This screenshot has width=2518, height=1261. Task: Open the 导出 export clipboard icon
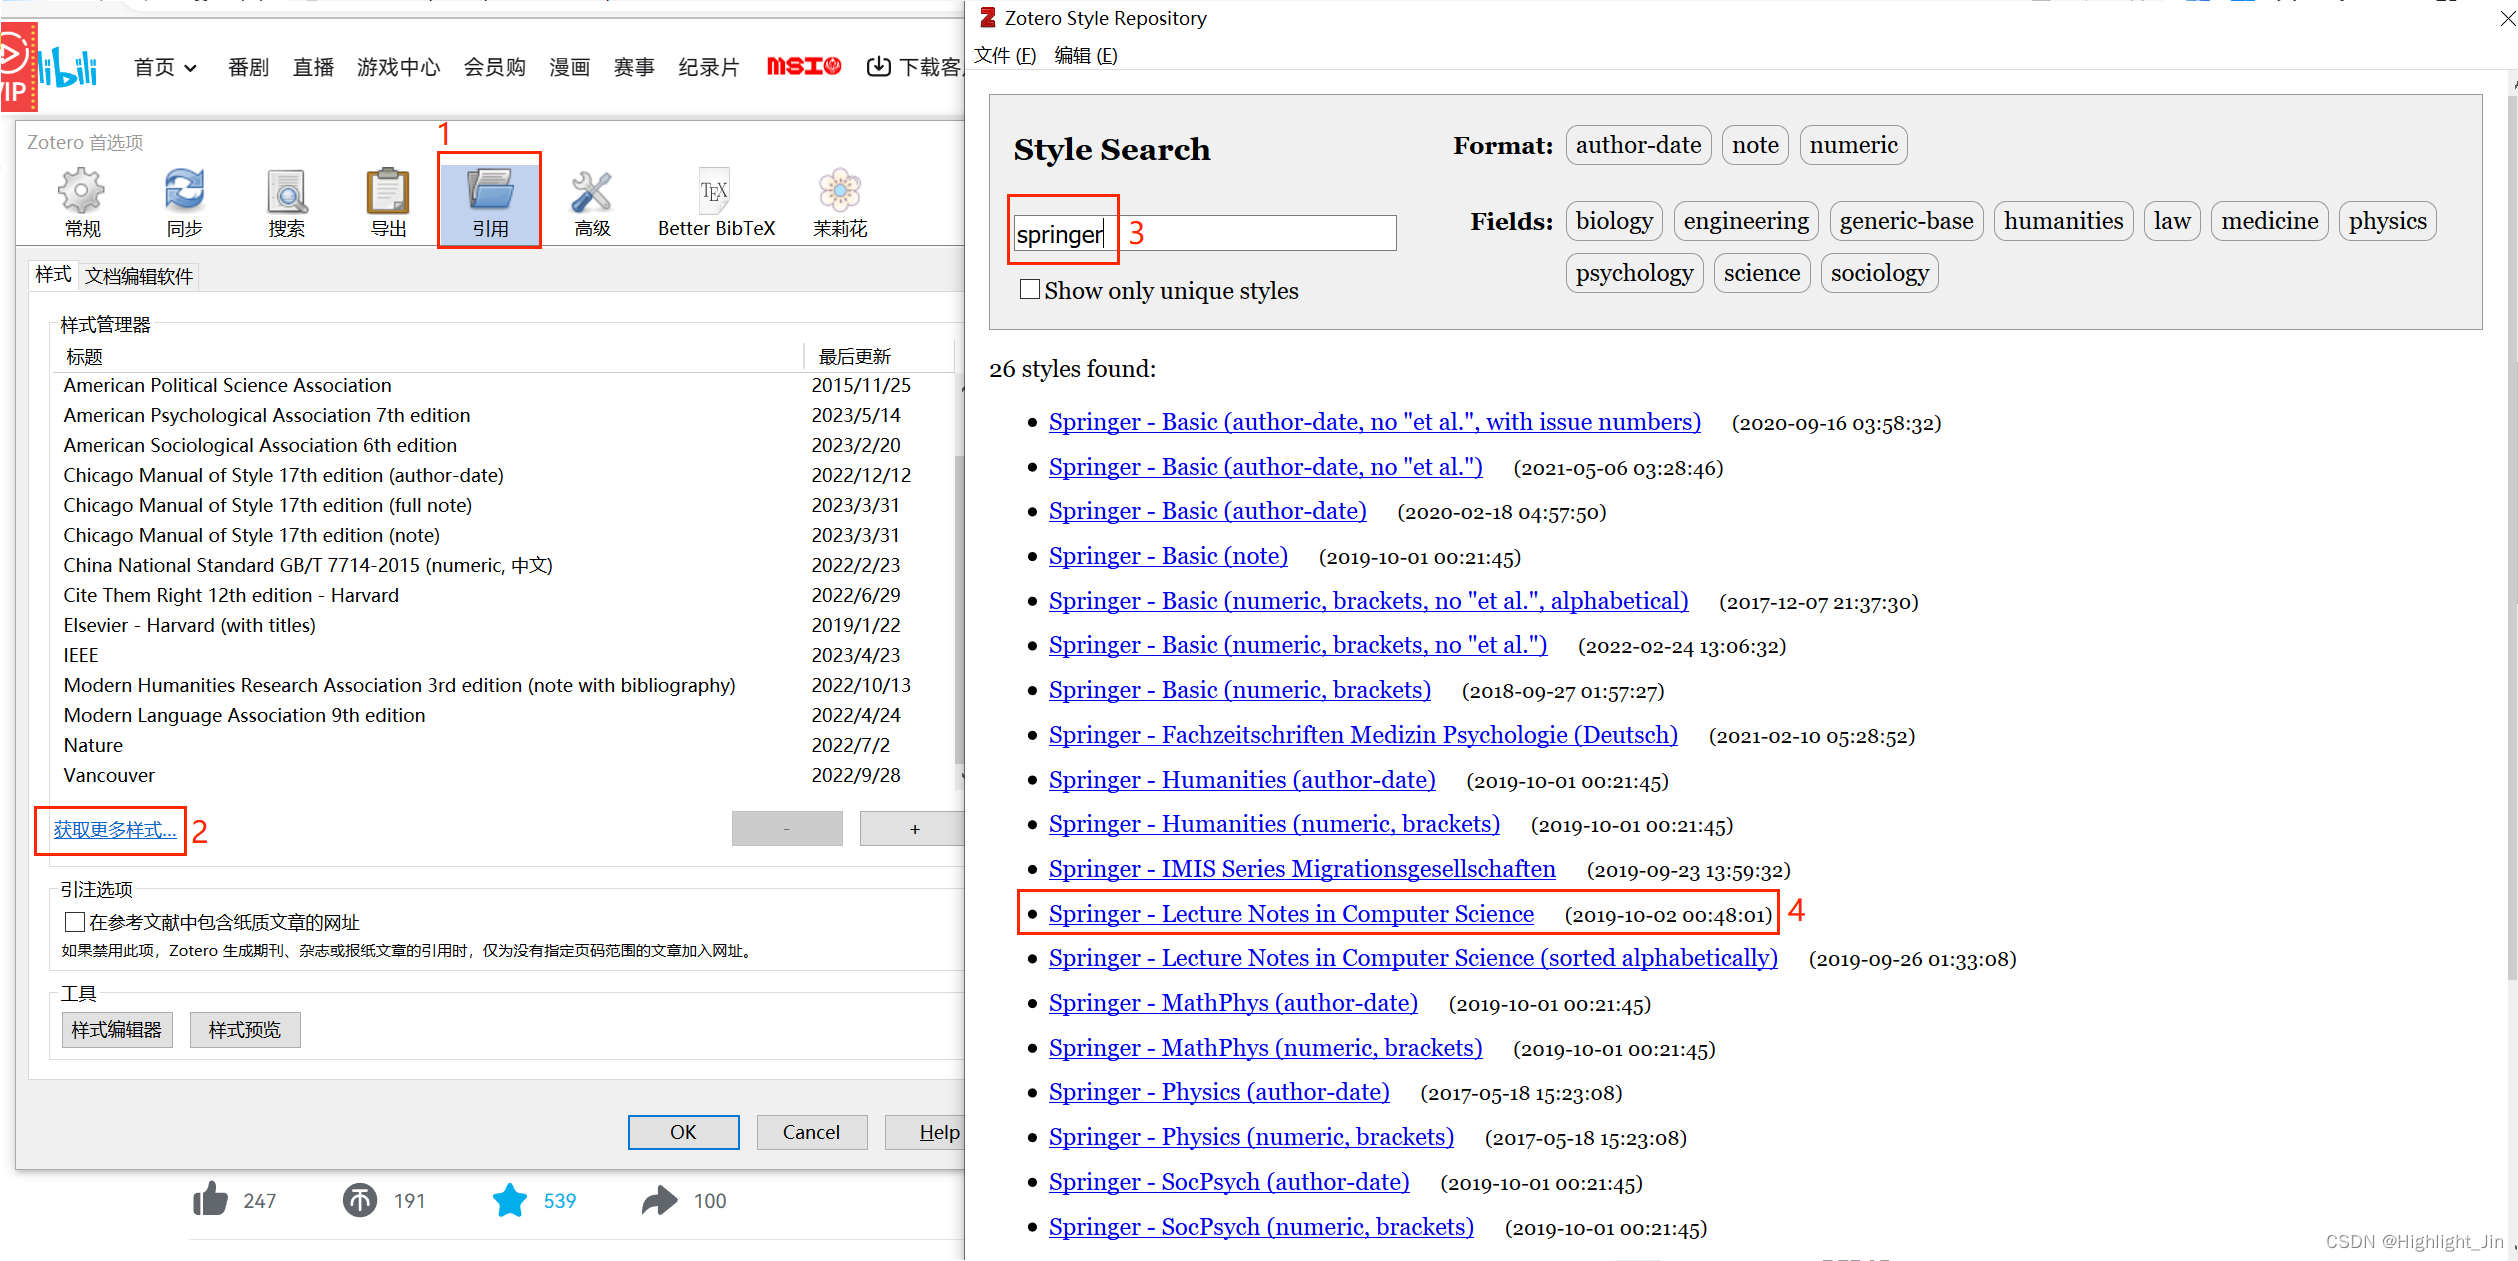pyautogui.click(x=388, y=193)
